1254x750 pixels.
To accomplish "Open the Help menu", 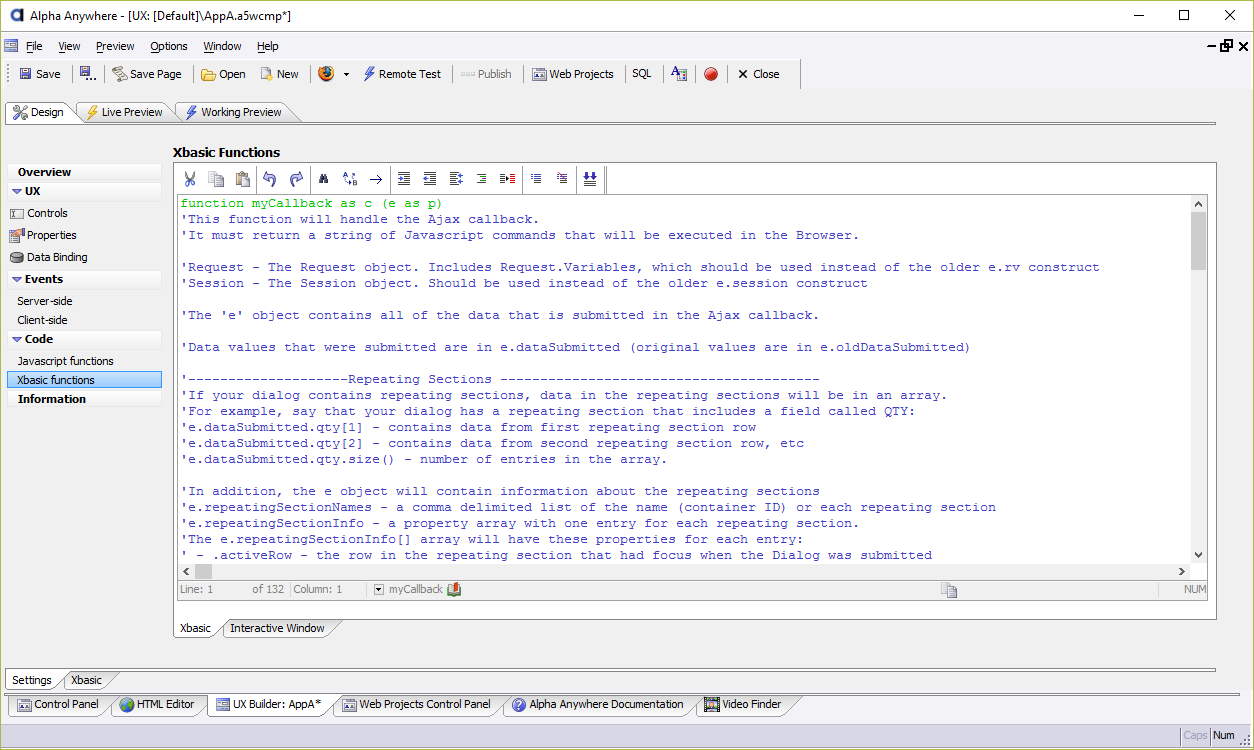I will tap(267, 46).
